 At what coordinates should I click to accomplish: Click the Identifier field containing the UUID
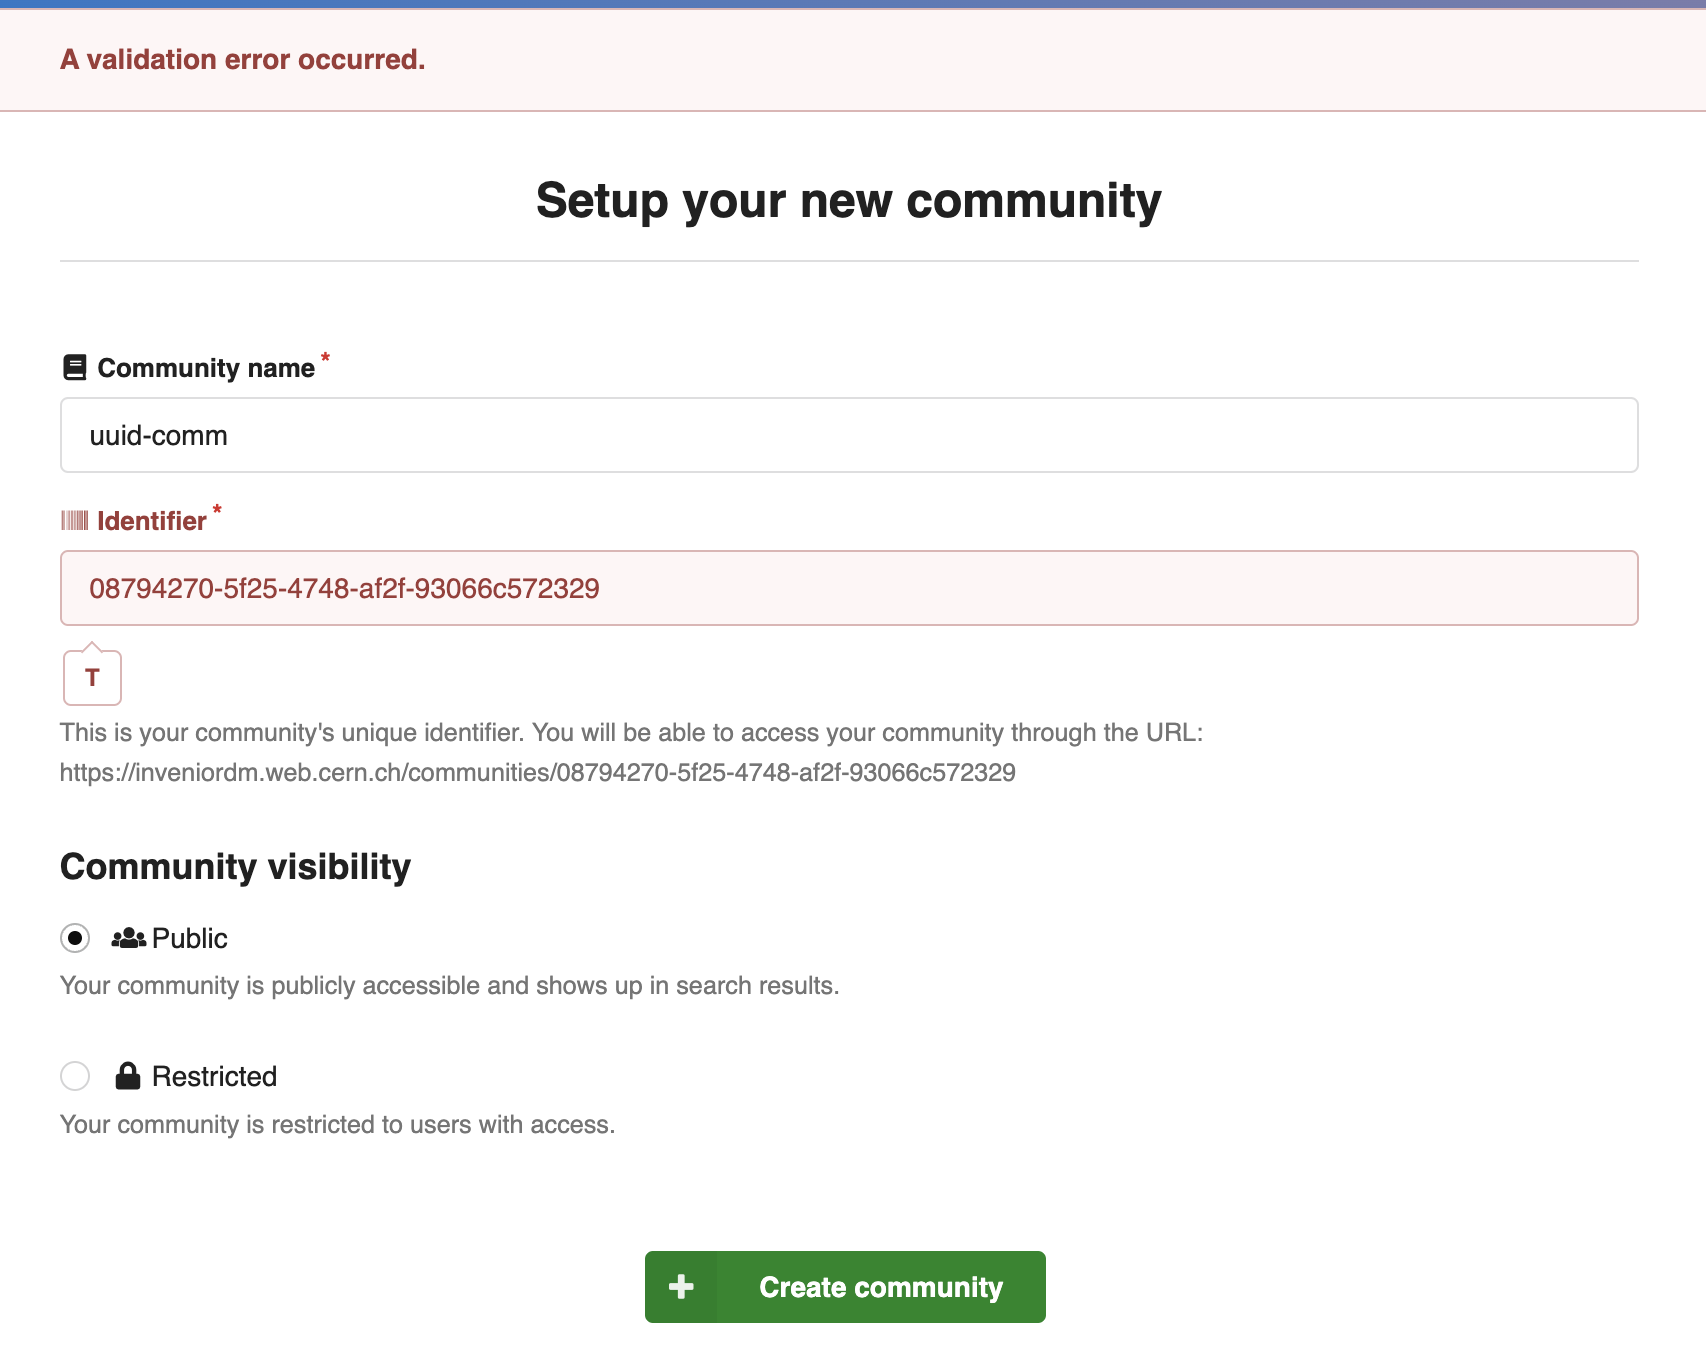(x=848, y=588)
